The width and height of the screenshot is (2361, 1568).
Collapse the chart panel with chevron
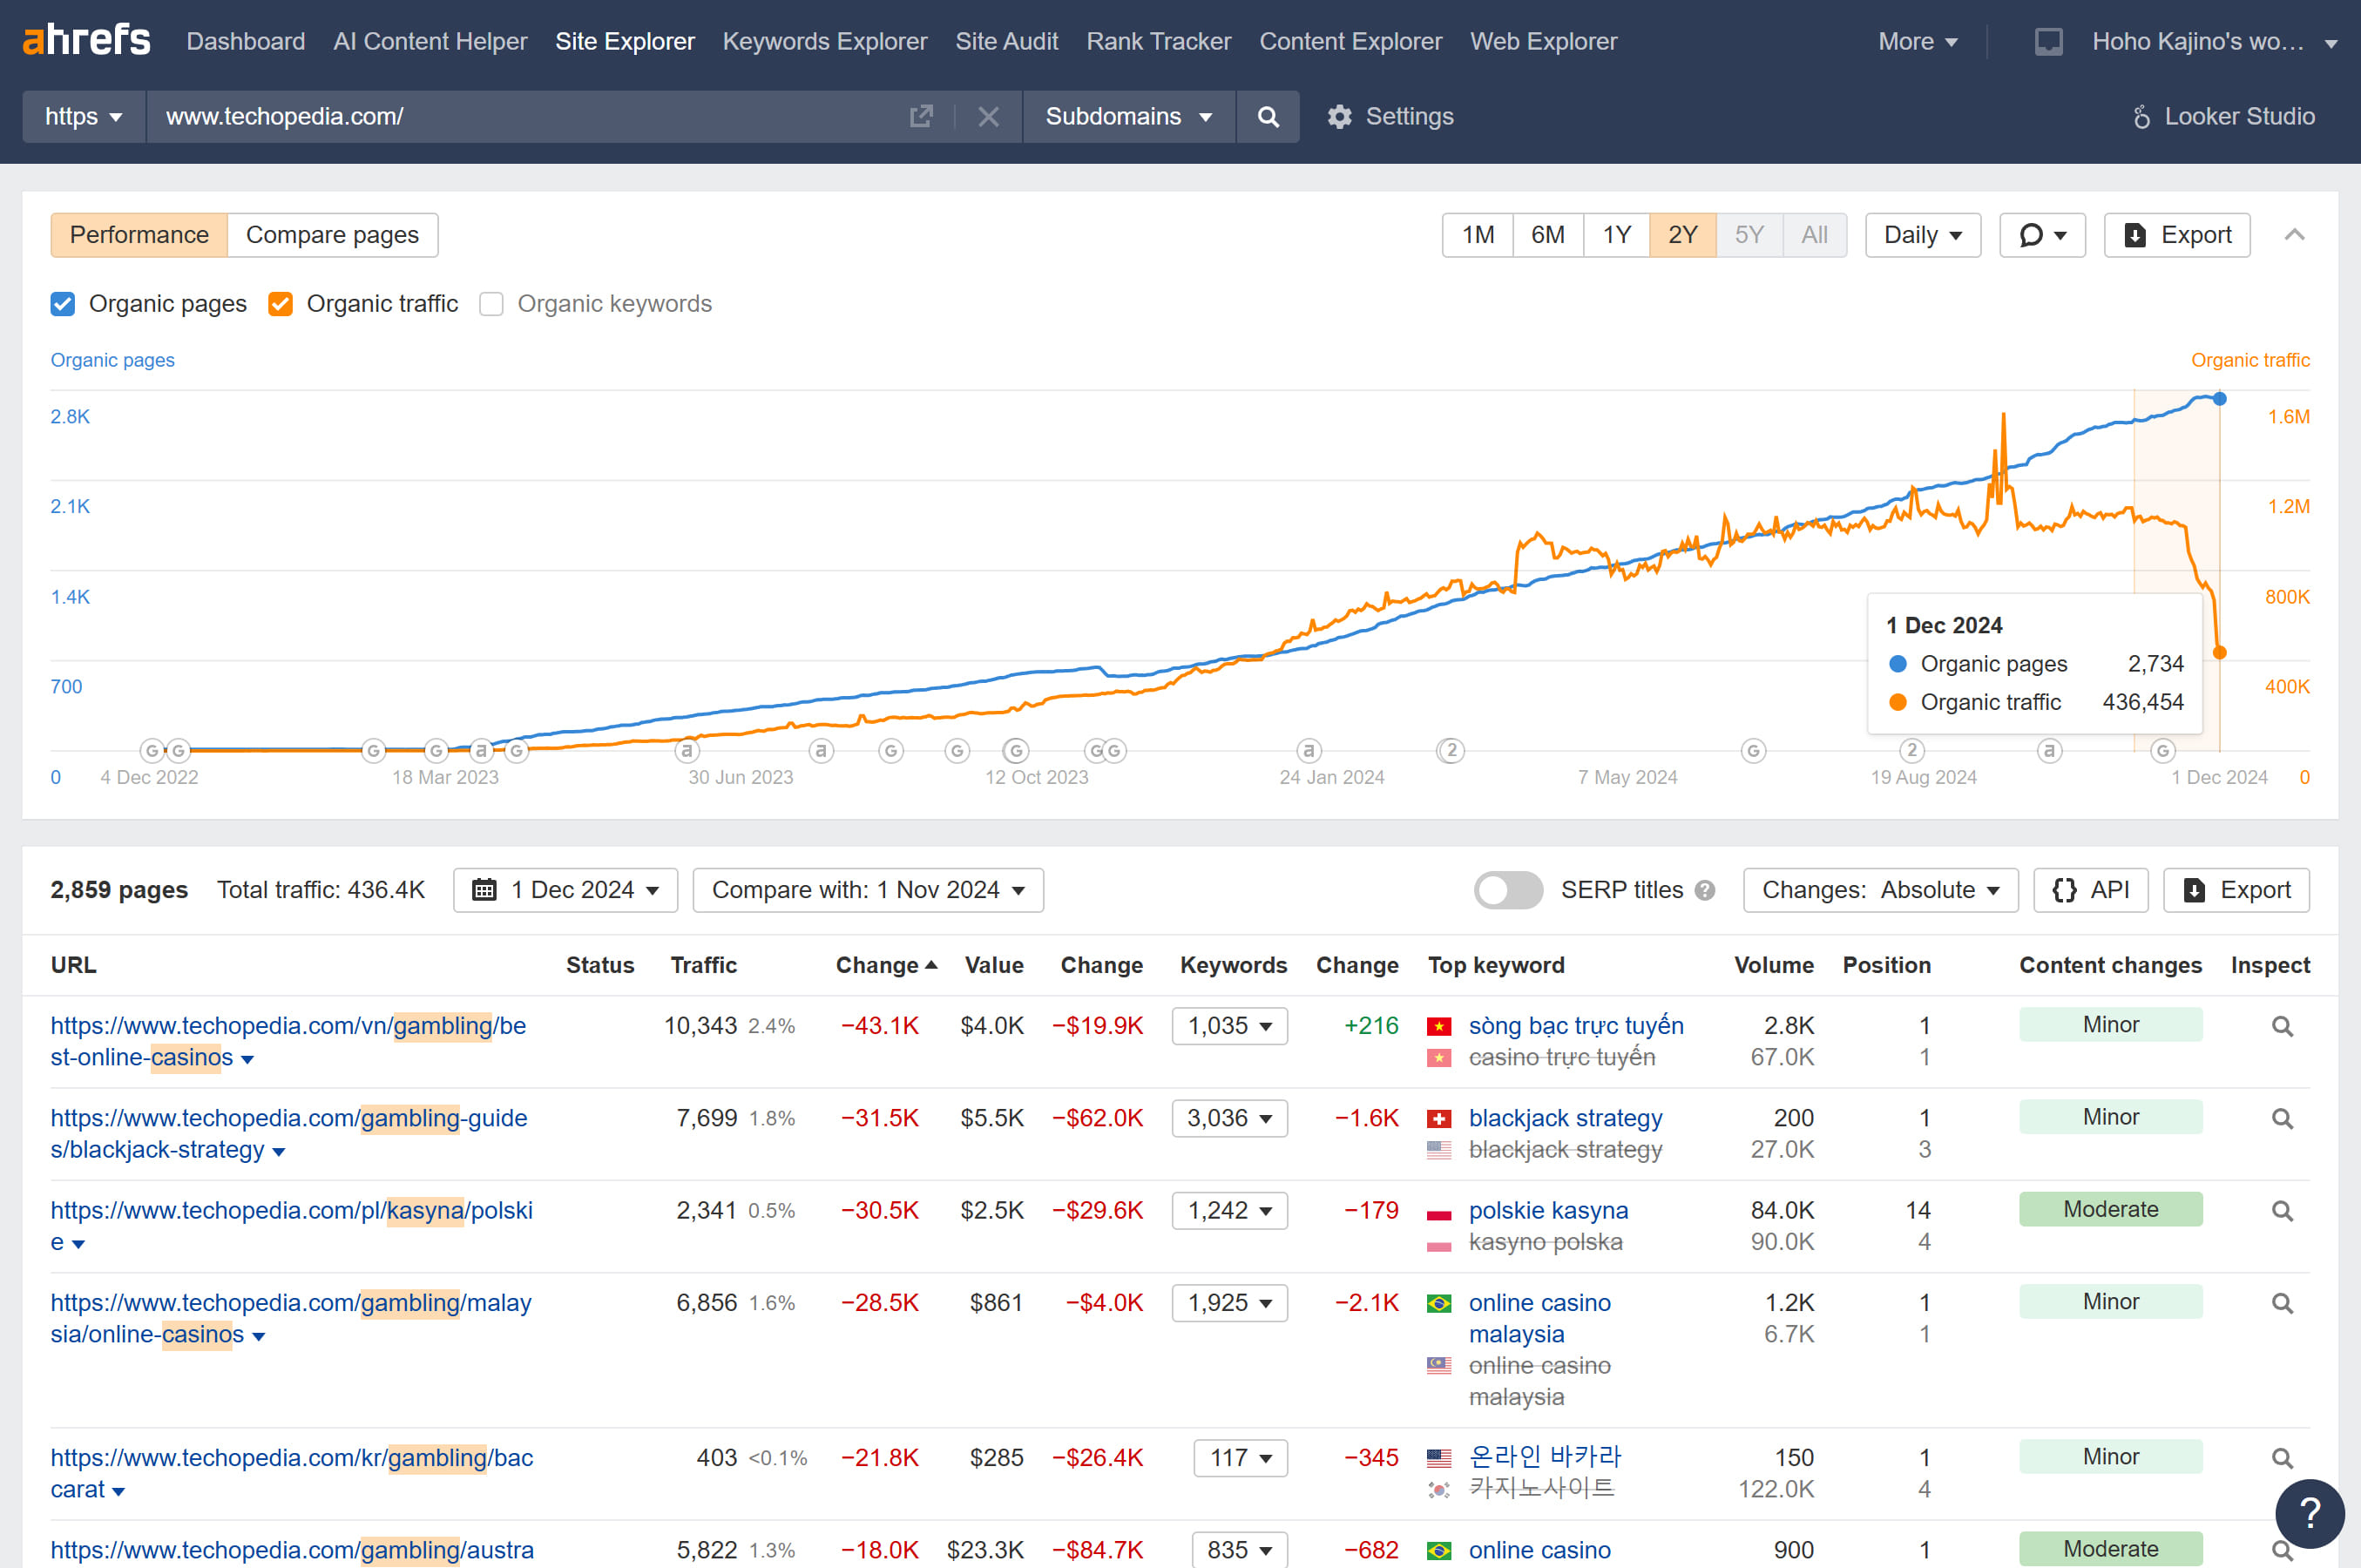pos(2294,235)
